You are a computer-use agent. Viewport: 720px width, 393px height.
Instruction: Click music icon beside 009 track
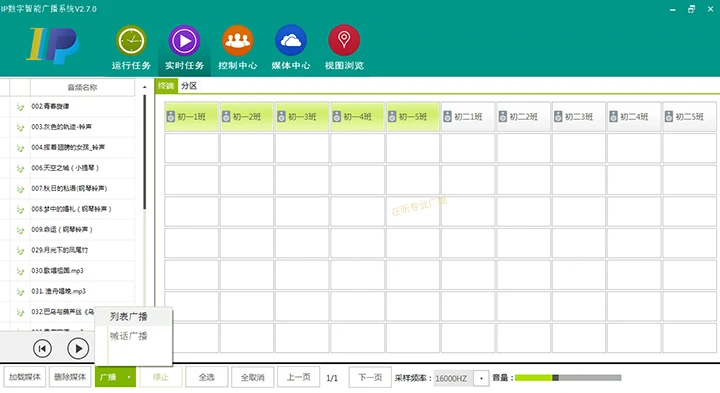(x=20, y=230)
